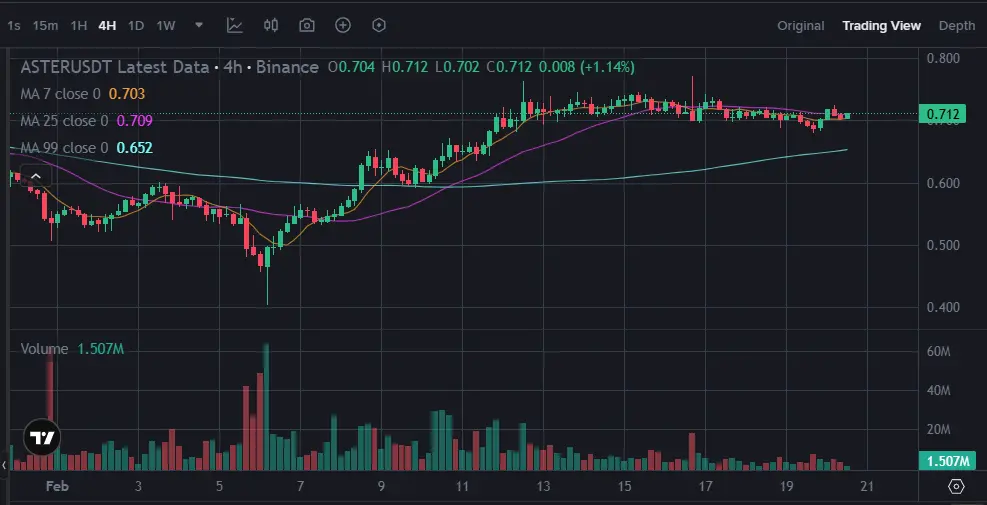
Task: Select the 1W time interval
Action: click(x=166, y=25)
